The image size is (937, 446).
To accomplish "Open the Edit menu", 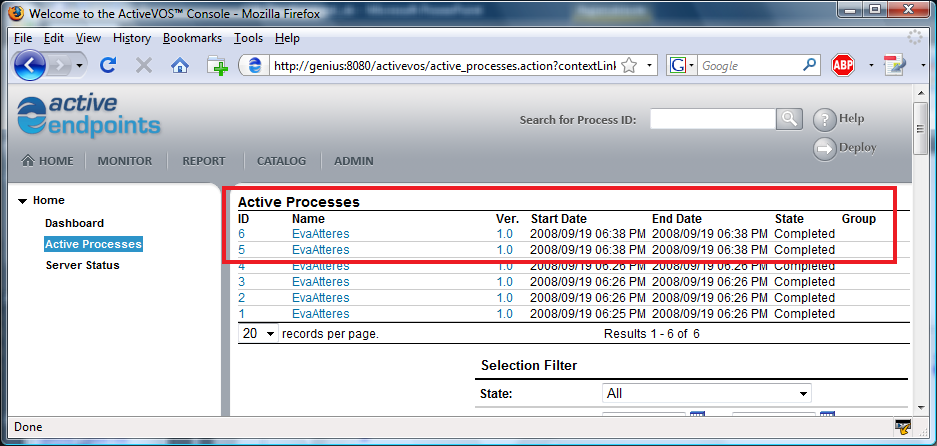I will coord(54,38).
